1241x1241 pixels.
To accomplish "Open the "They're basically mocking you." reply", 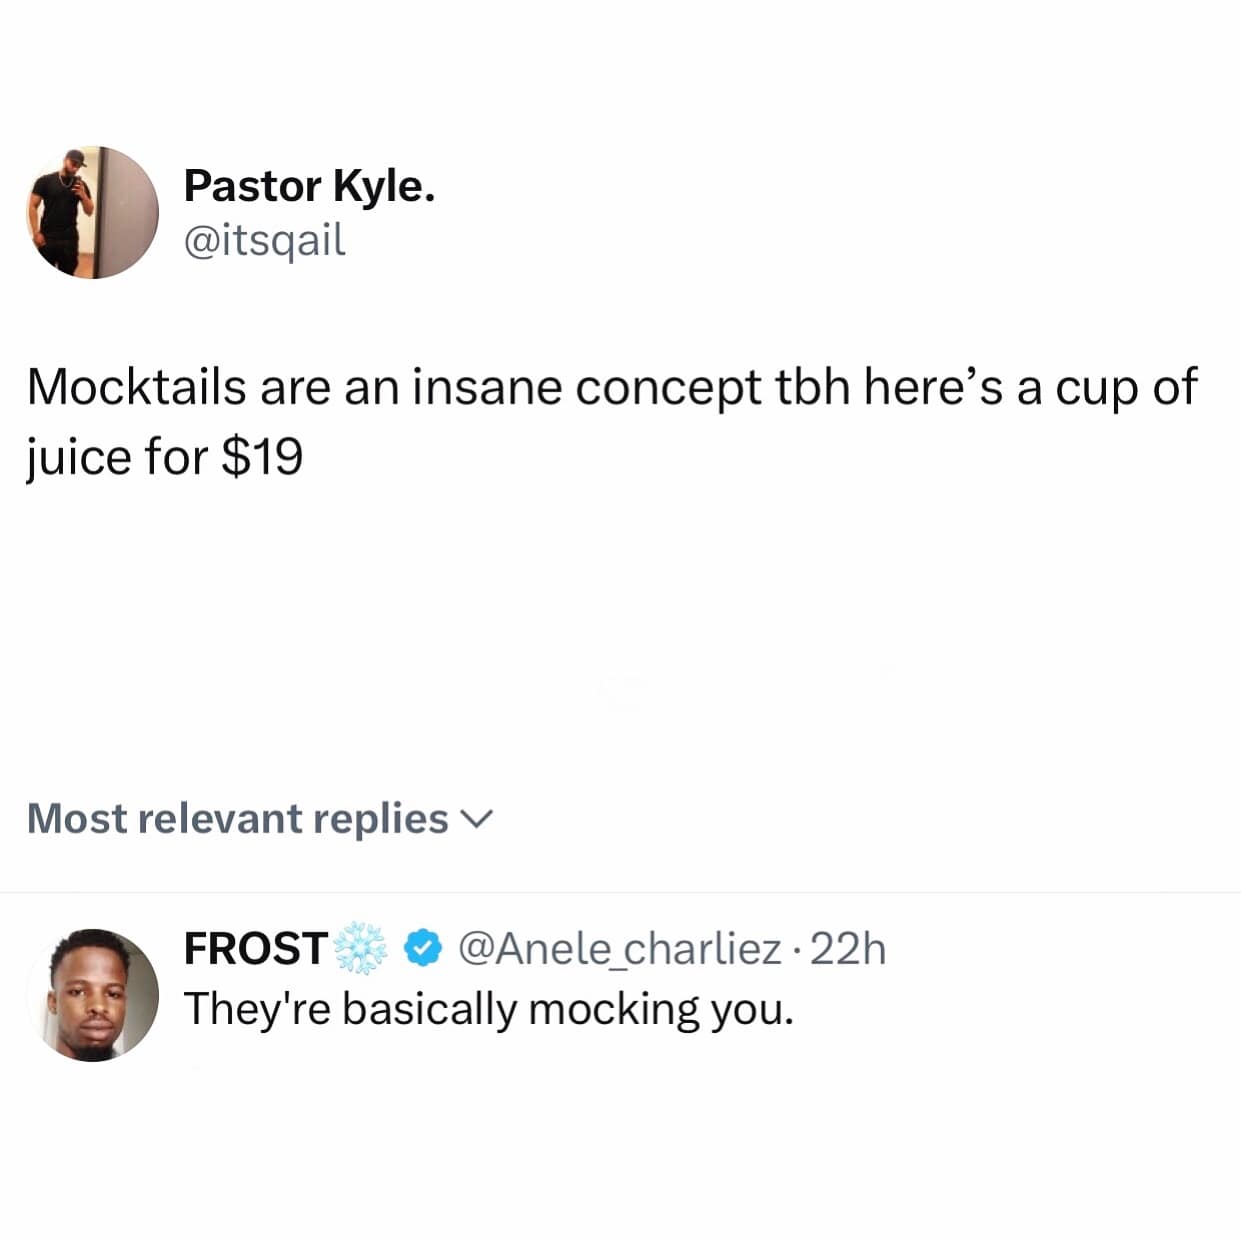I will coord(488,1008).
